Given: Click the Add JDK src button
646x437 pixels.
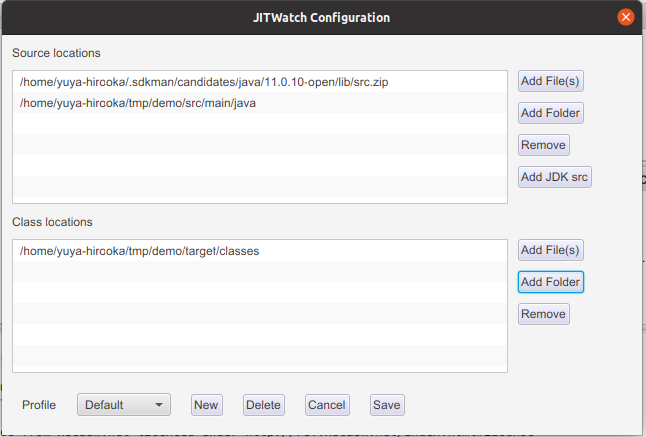Looking at the screenshot, I should (555, 177).
